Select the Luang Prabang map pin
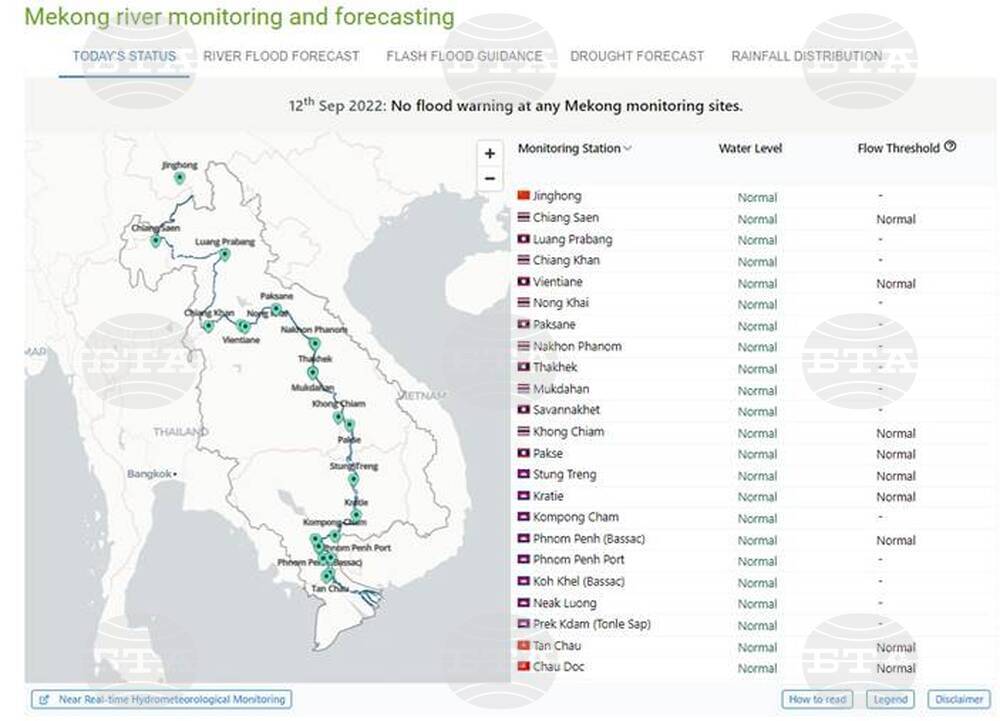1000x721 pixels. [225, 254]
